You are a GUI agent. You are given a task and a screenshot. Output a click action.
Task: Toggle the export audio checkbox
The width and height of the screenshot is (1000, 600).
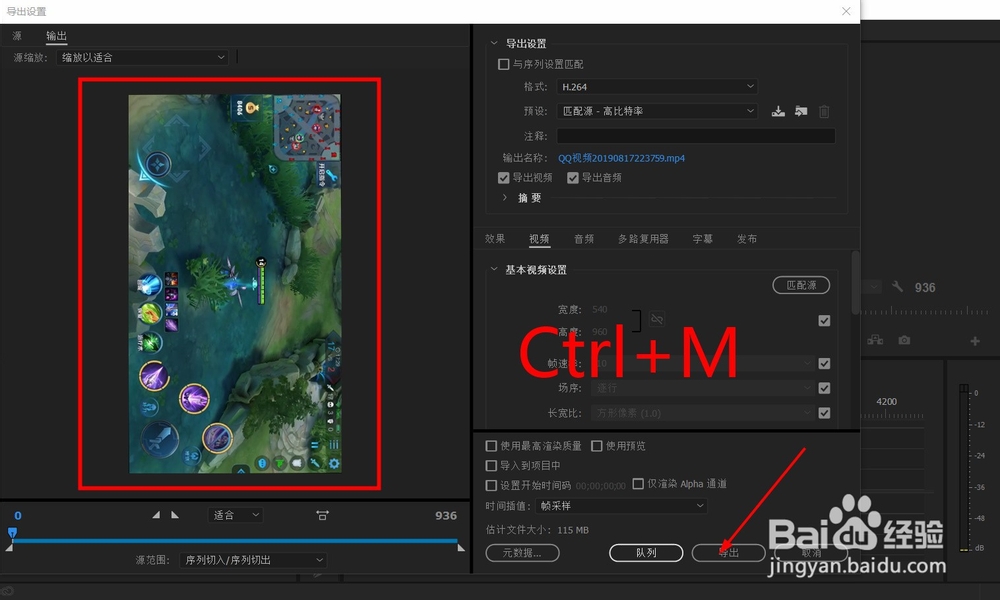pos(573,178)
